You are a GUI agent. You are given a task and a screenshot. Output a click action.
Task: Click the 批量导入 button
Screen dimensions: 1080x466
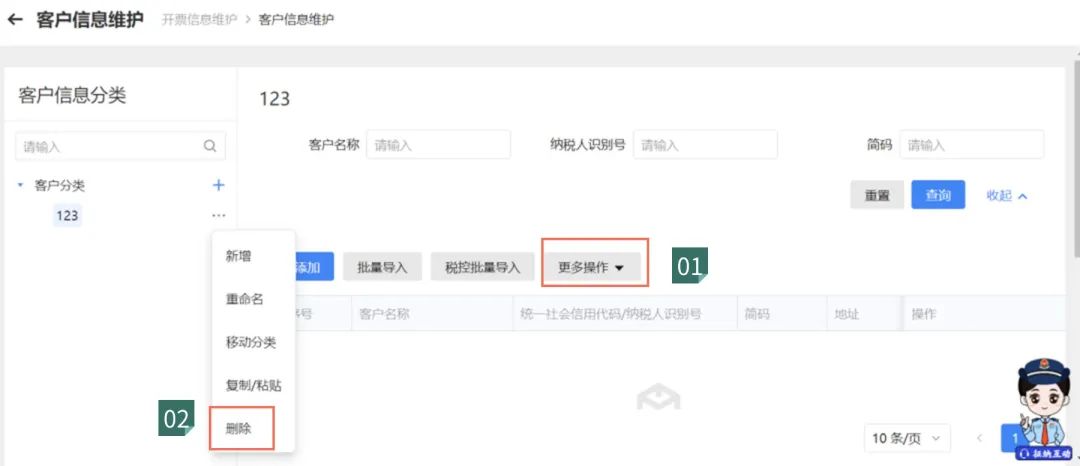[x=382, y=267]
